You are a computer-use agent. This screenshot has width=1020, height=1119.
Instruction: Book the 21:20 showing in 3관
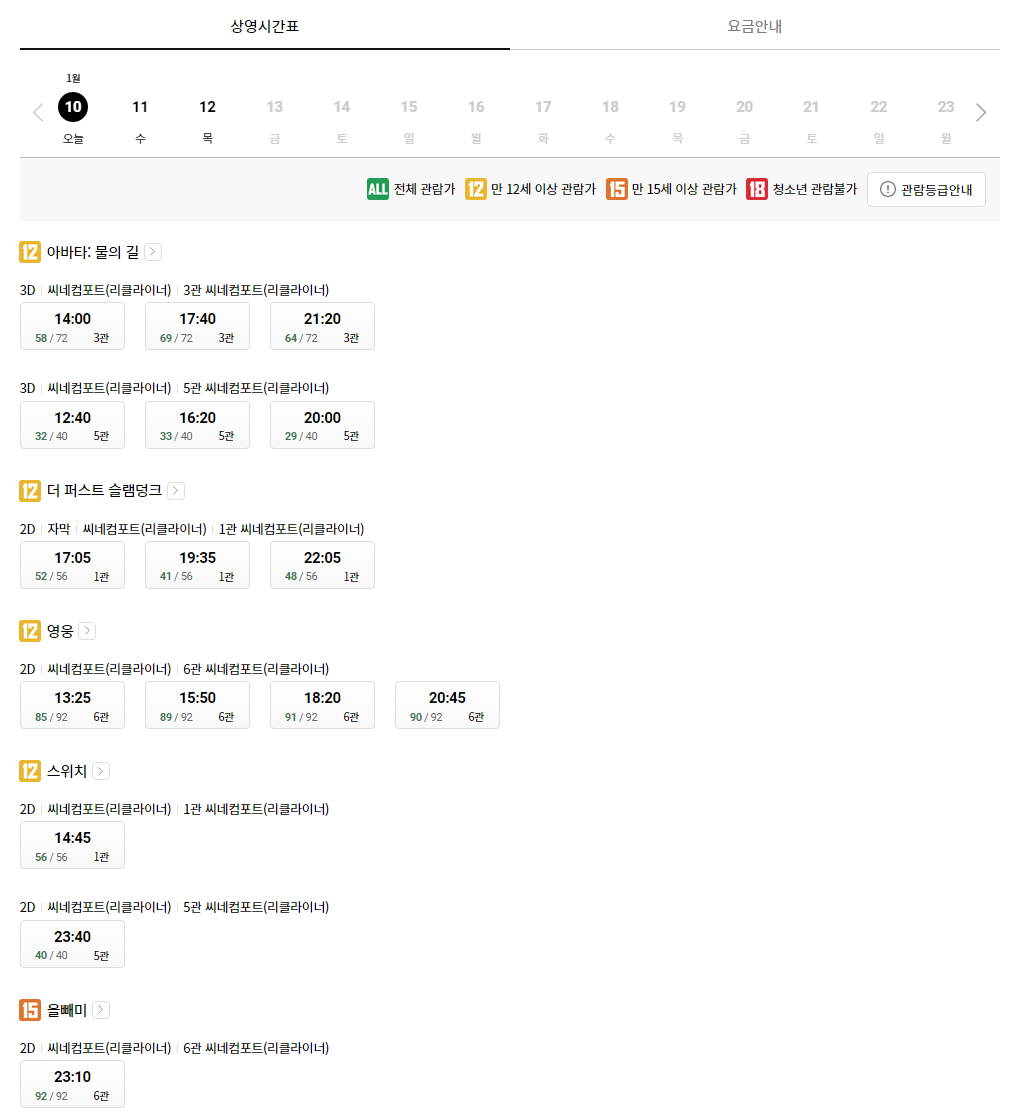322,326
